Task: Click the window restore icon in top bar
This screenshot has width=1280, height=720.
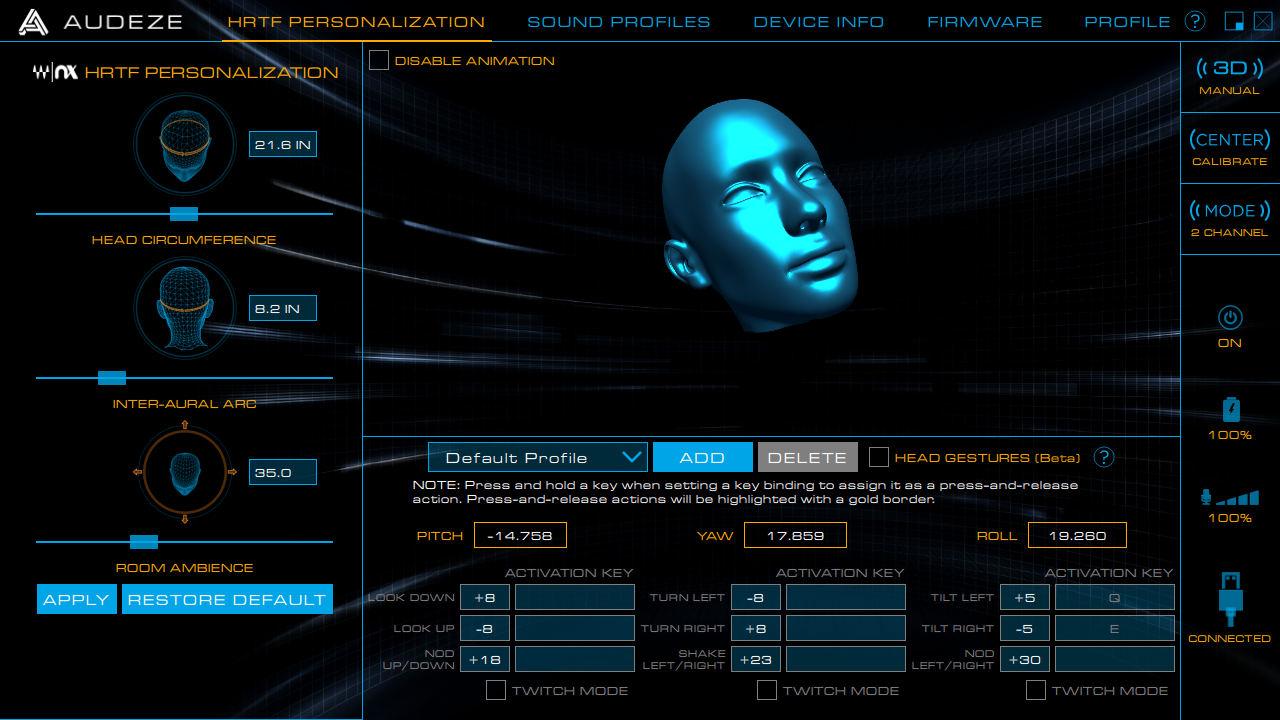Action: point(1234,21)
